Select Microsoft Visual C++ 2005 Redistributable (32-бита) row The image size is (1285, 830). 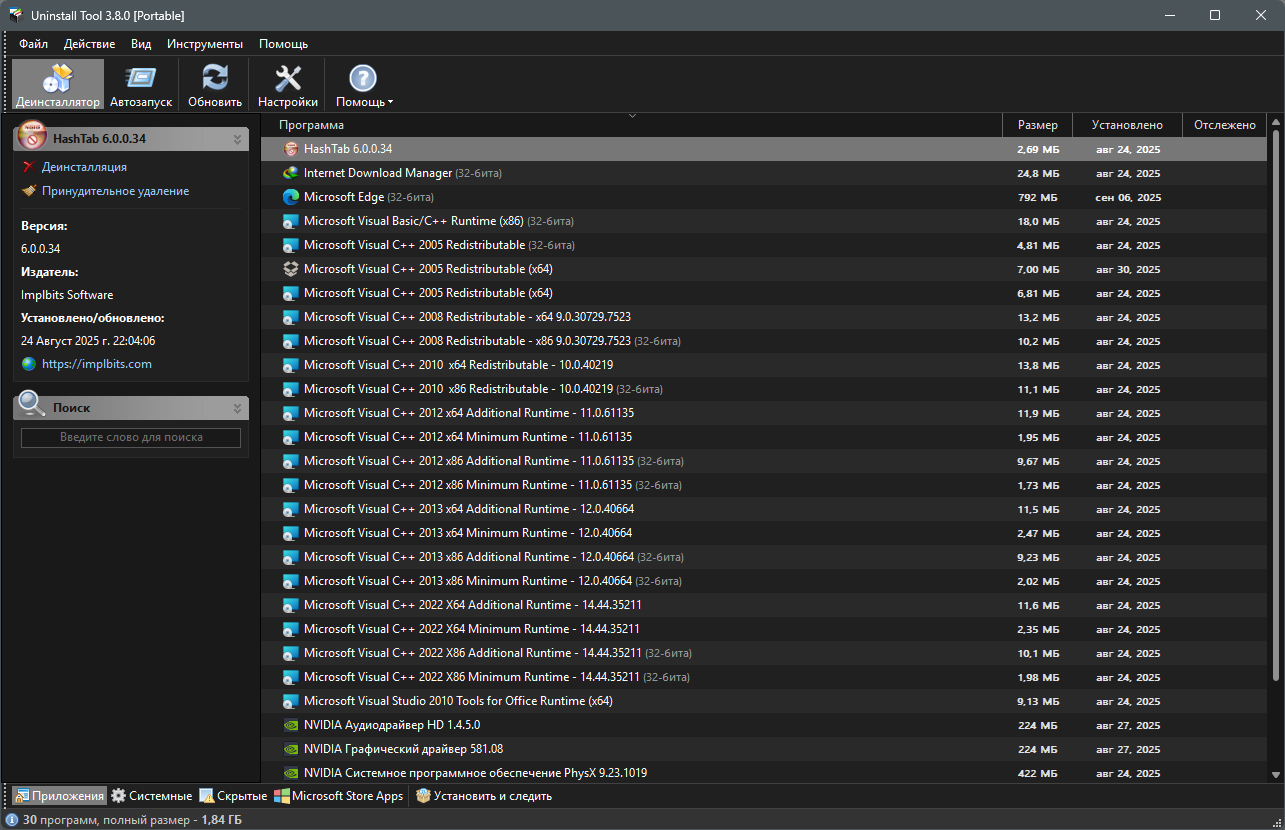pos(764,245)
